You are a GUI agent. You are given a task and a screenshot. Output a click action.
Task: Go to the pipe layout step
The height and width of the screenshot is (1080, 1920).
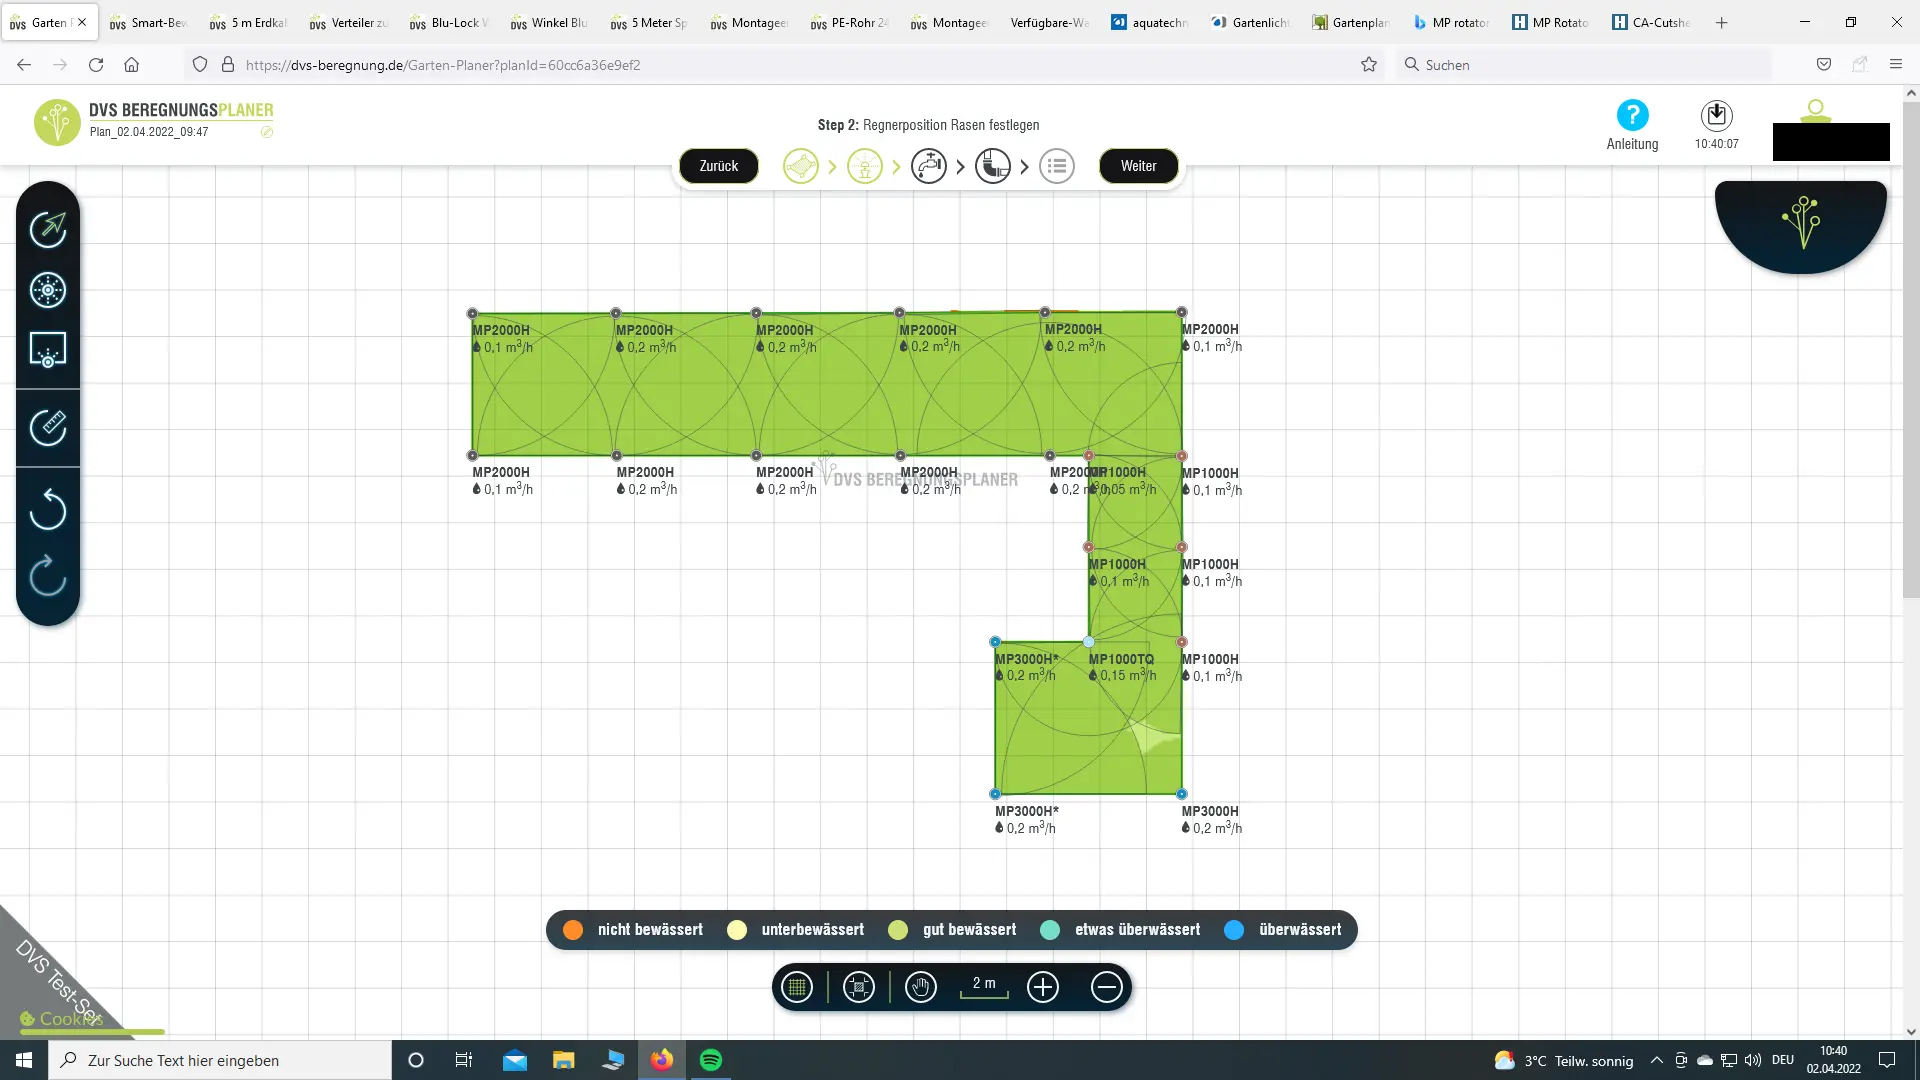coord(992,166)
